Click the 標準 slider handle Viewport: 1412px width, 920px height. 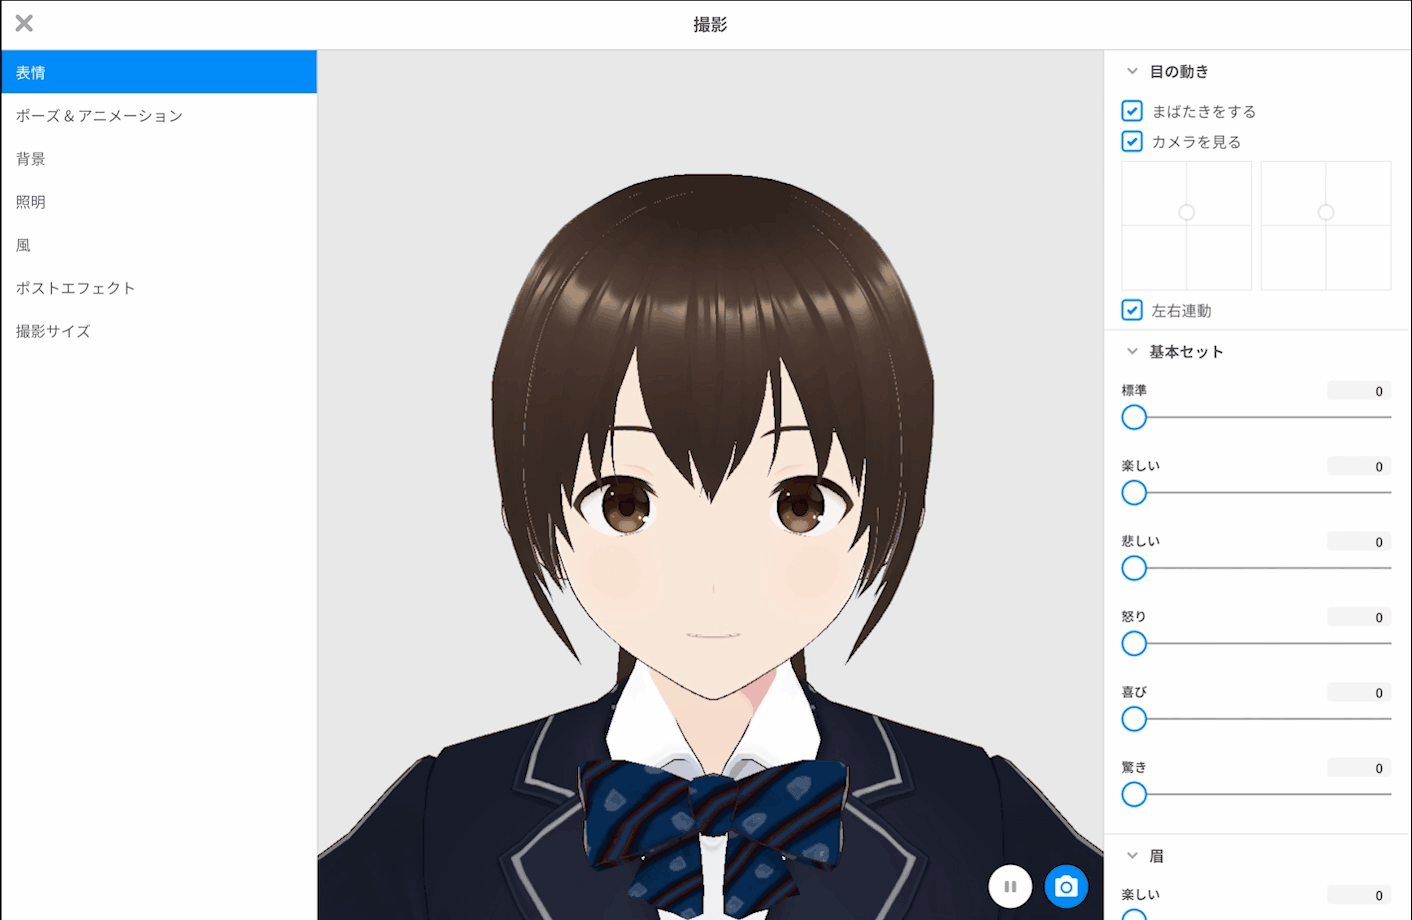(1134, 417)
